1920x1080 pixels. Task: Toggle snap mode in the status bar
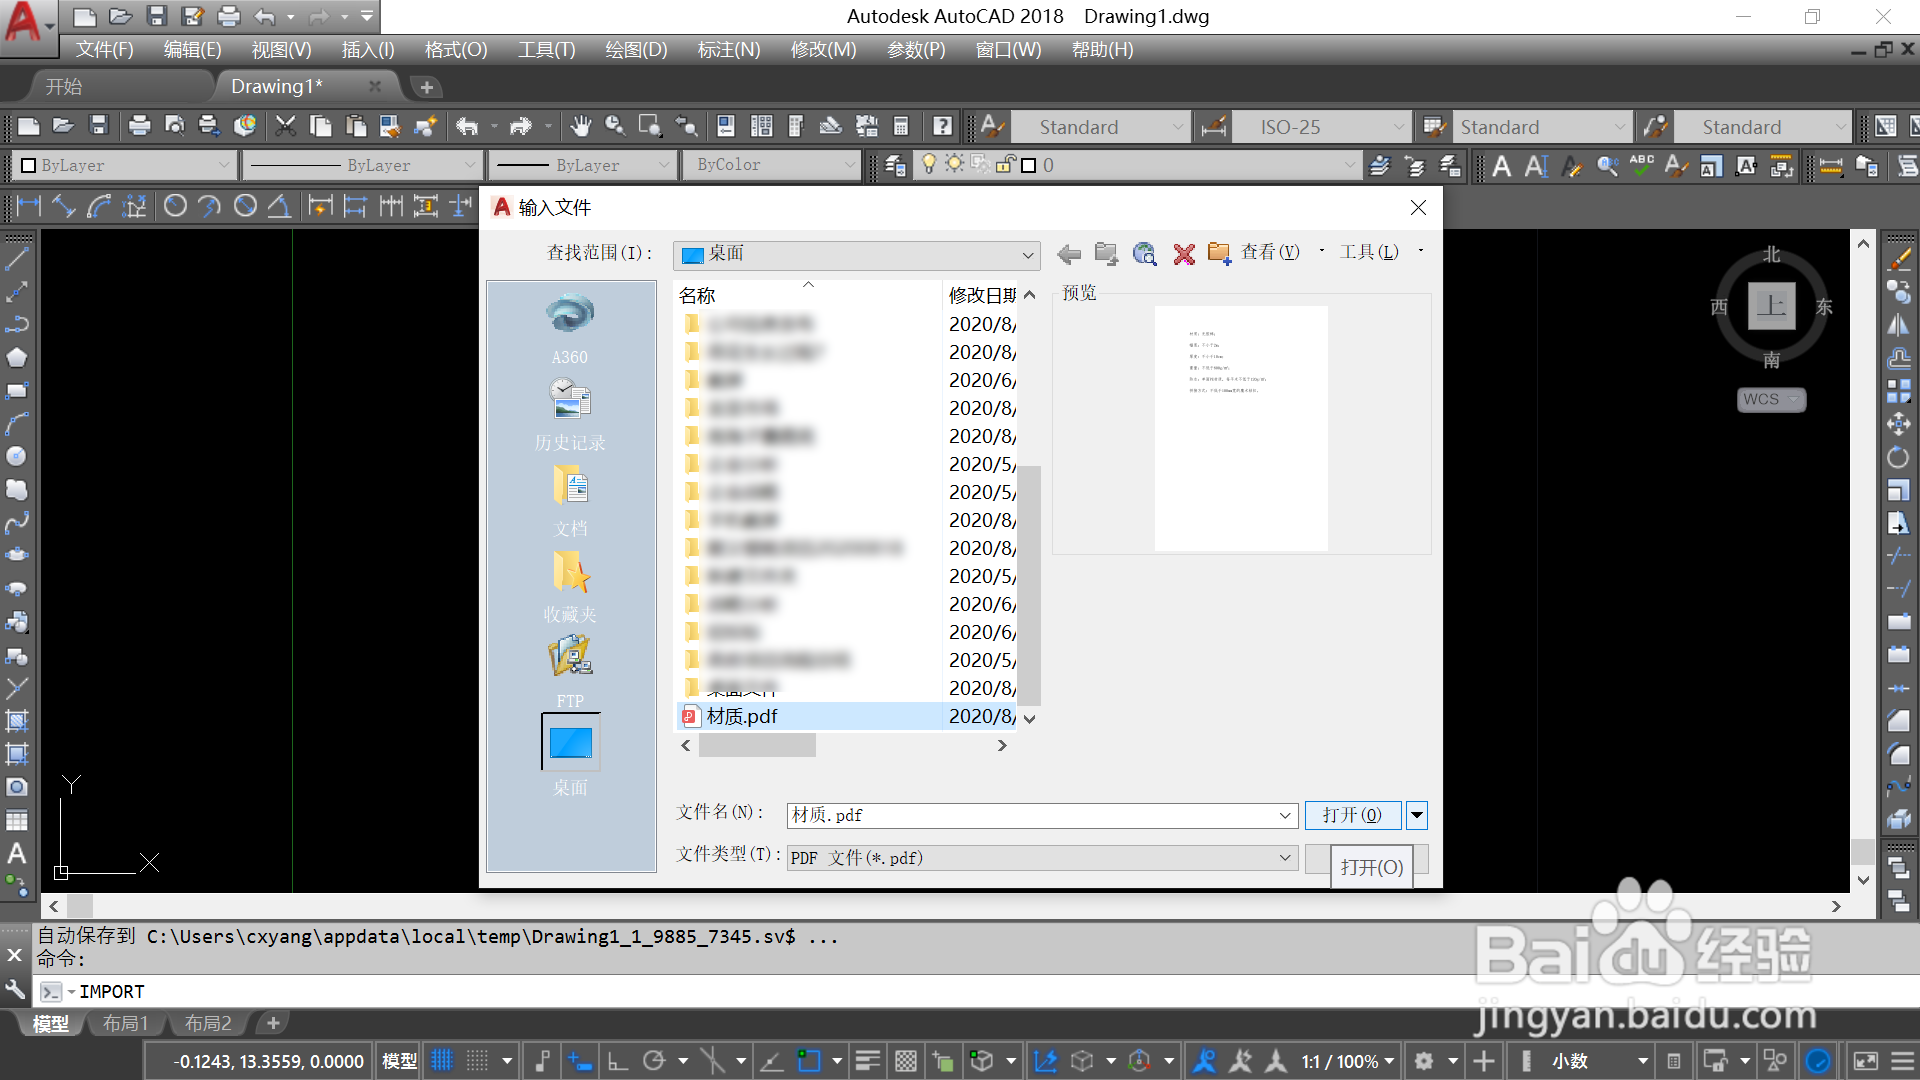[478, 1061]
